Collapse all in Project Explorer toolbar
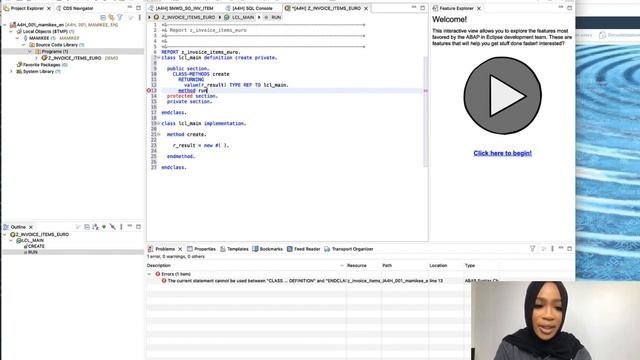Image resolution: width=640 pixels, height=360 pixels. [x=103, y=18]
